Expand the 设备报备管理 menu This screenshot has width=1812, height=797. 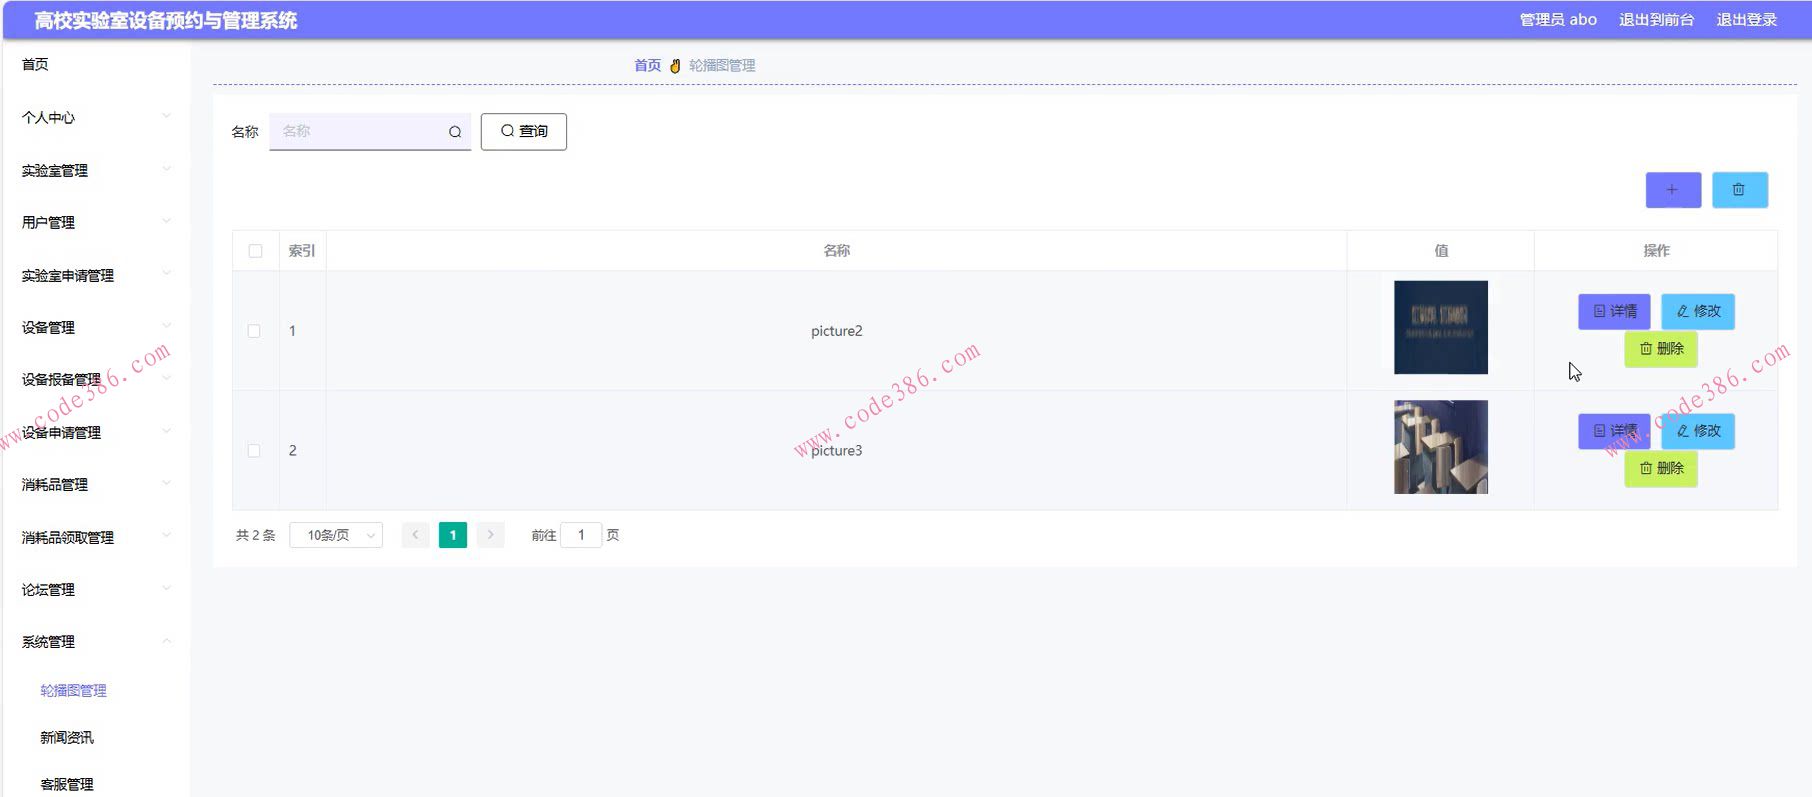[95, 379]
